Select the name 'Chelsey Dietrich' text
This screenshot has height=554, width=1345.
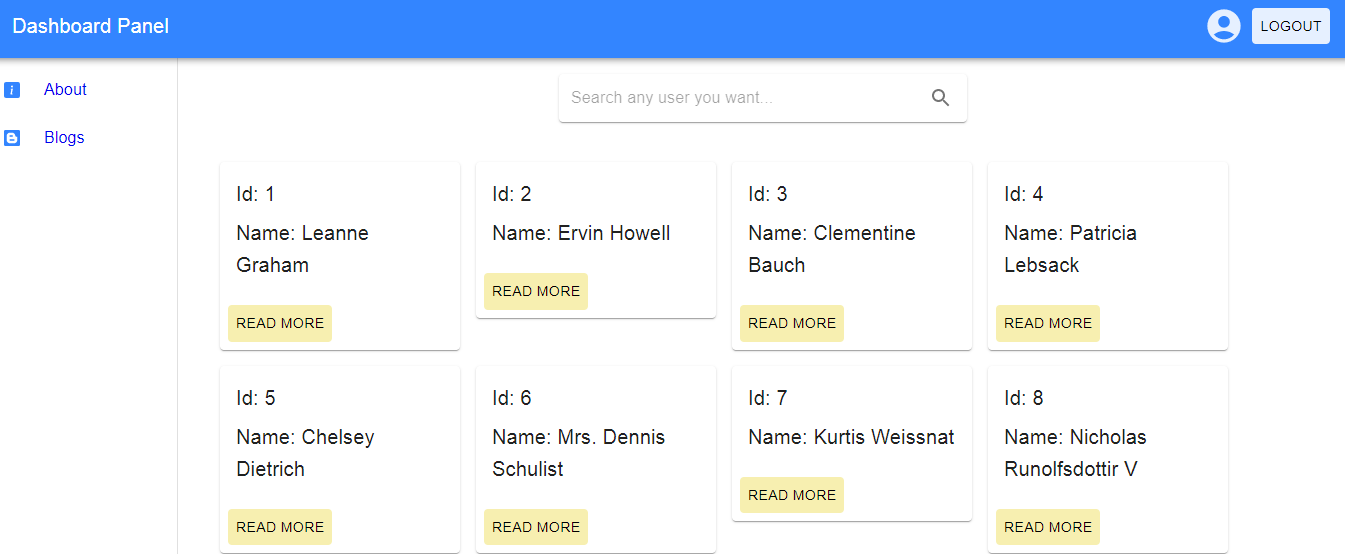(305, 453)
